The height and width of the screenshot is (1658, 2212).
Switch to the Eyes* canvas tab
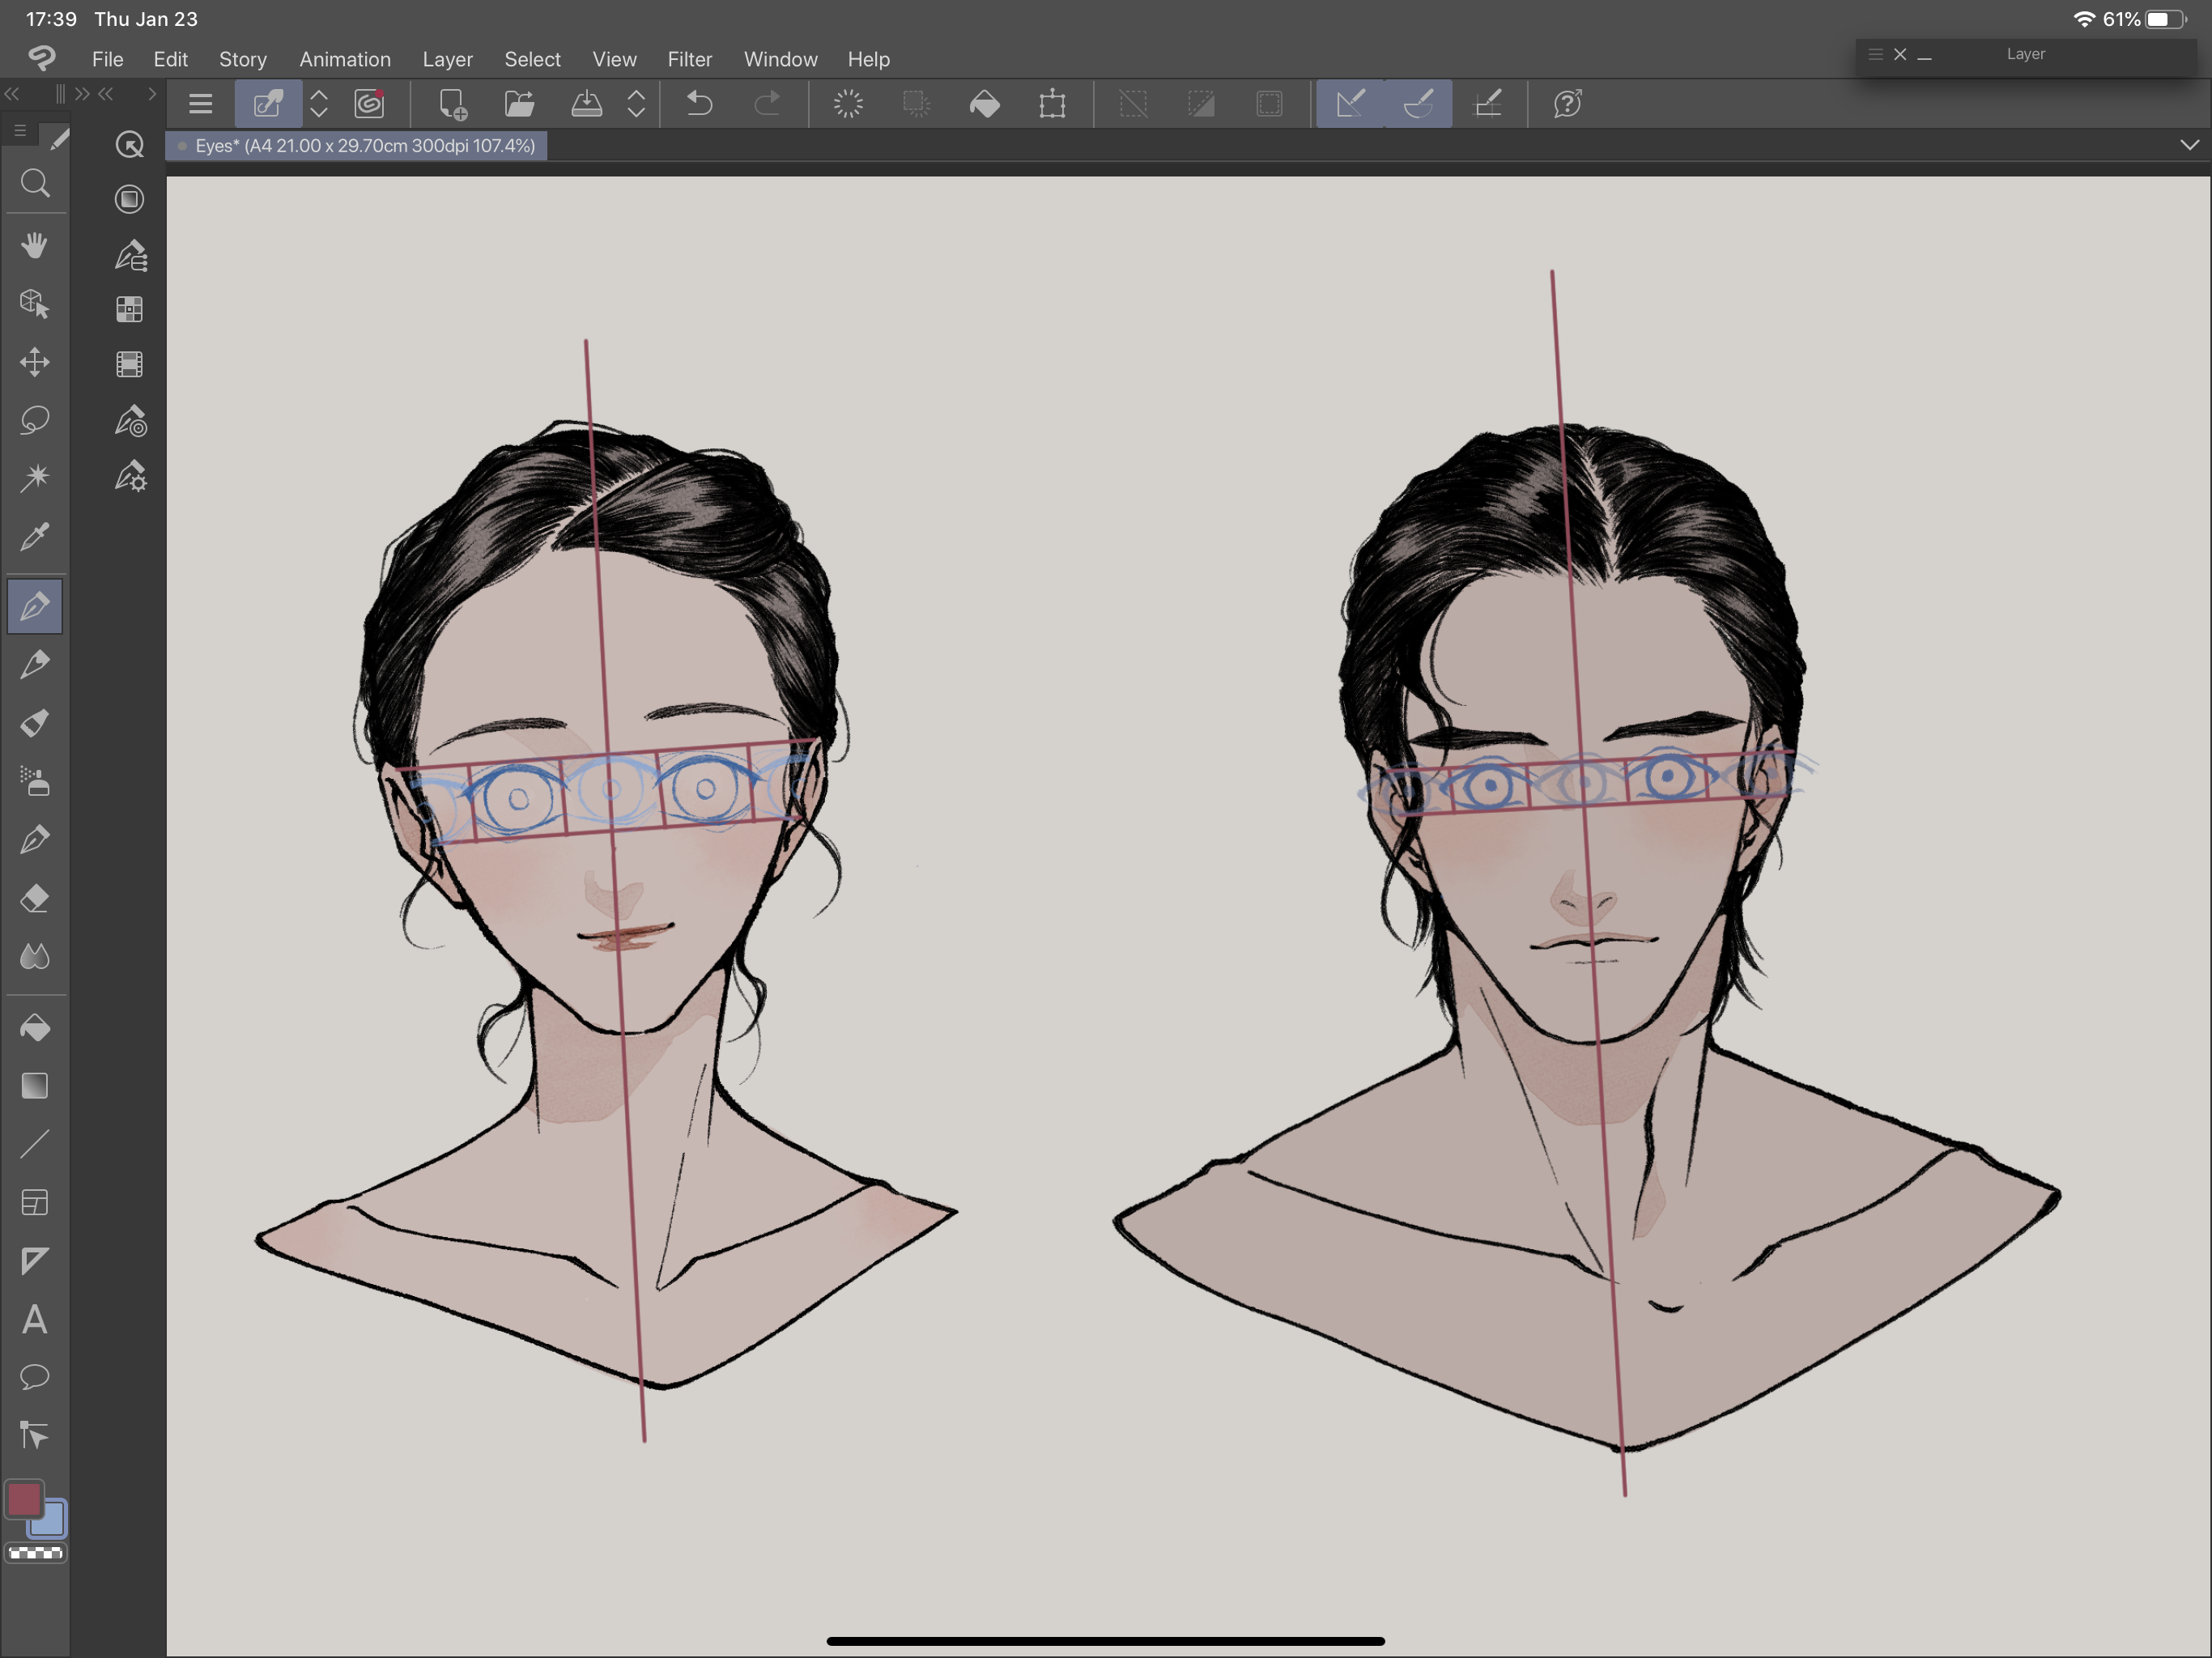point(364,146)
